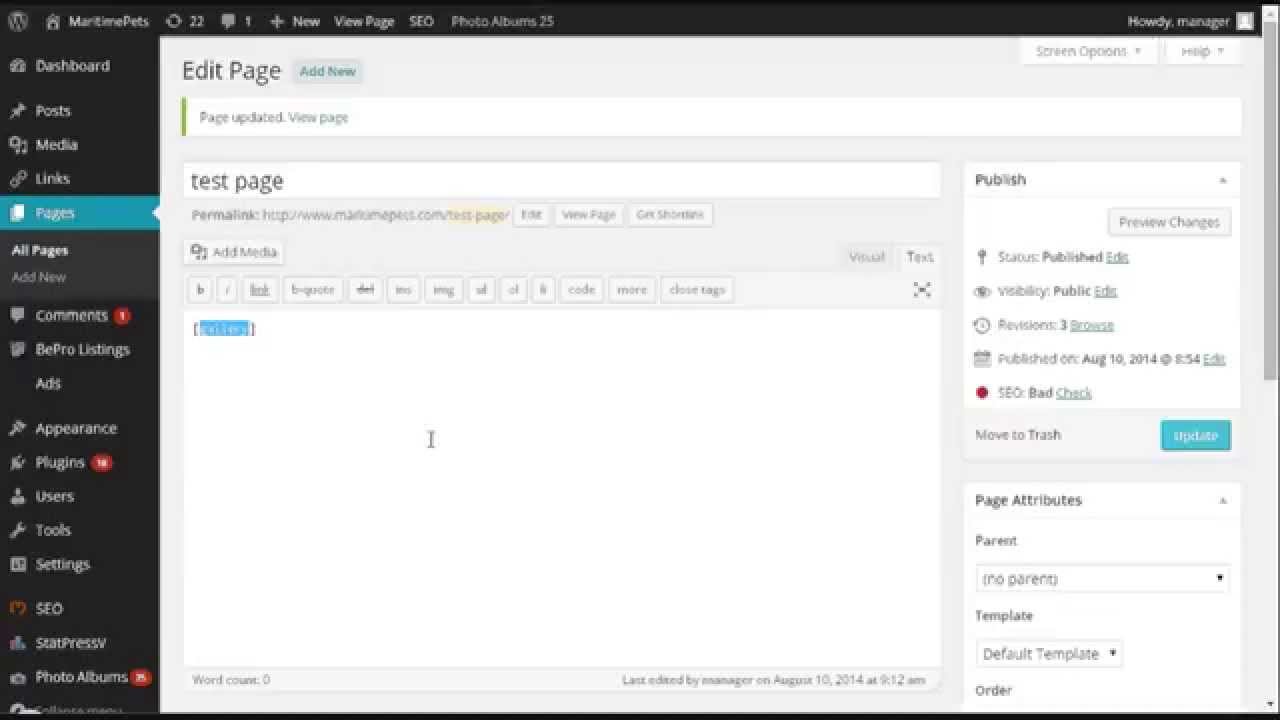Open All Pages submenu item
Viewport: 1280px width, 720px height.
click(x=40, y=250)
